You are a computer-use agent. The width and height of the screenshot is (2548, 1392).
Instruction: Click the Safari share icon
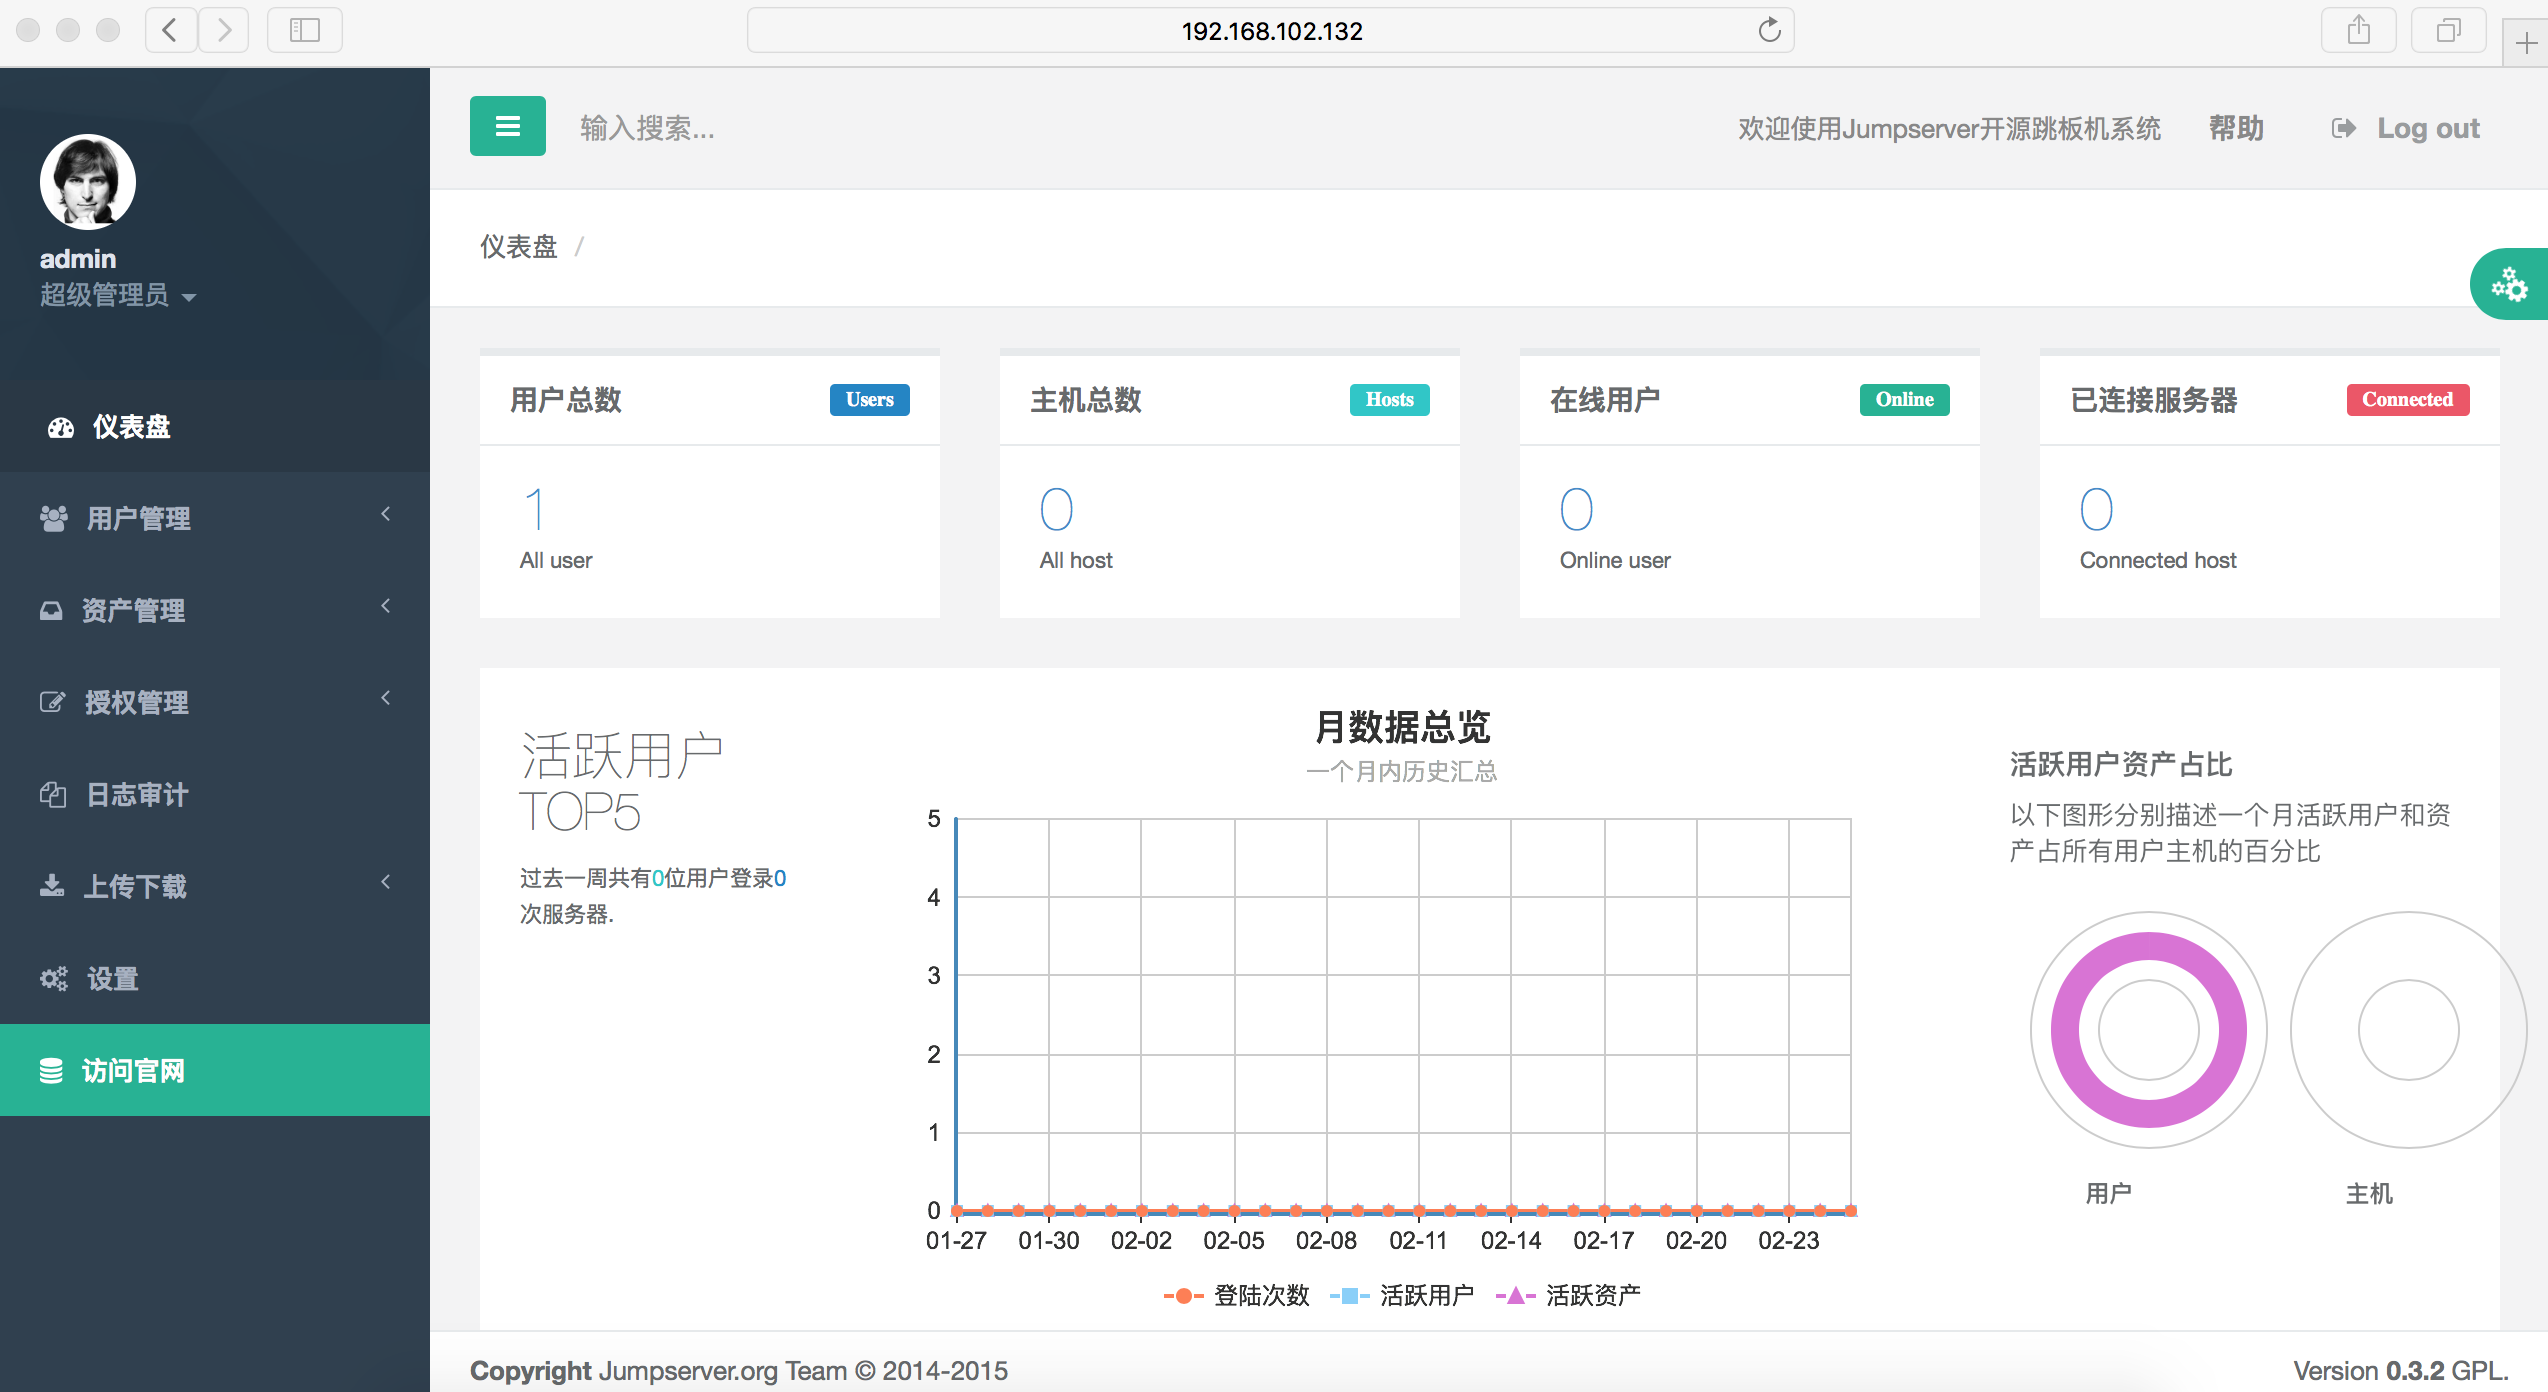click(2358, 30)
